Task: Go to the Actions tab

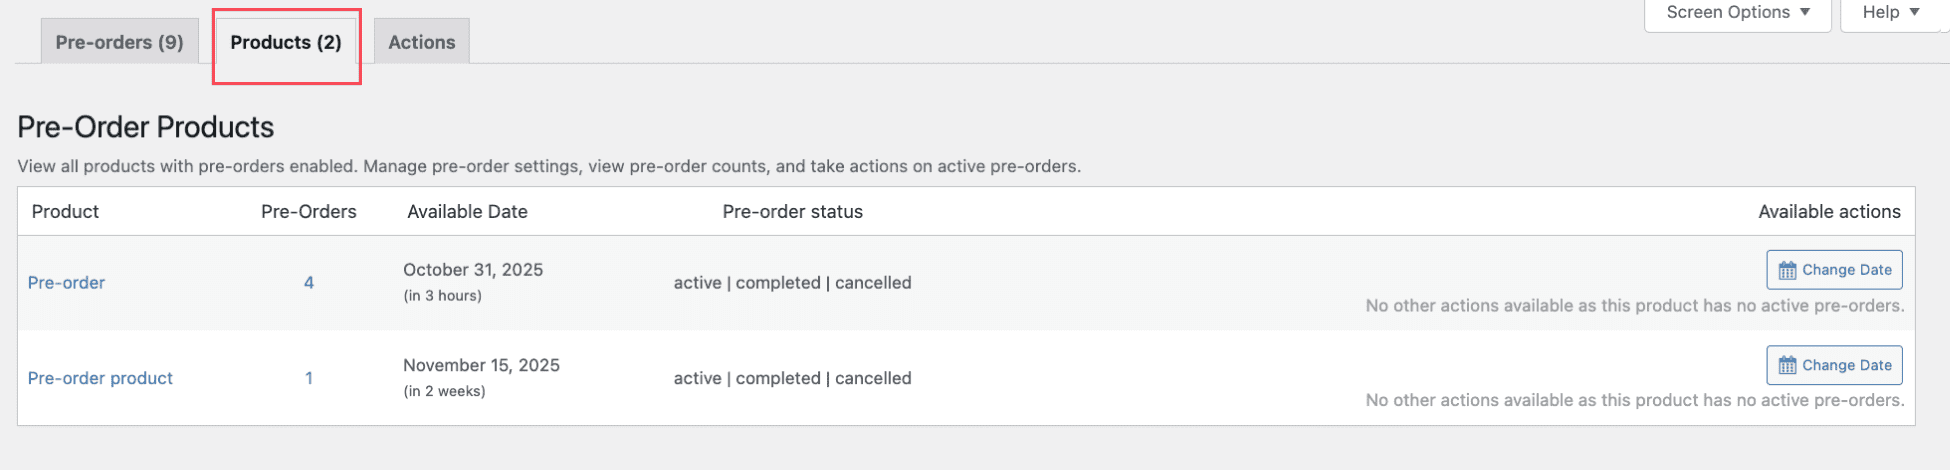Action: tap(421, 42)
